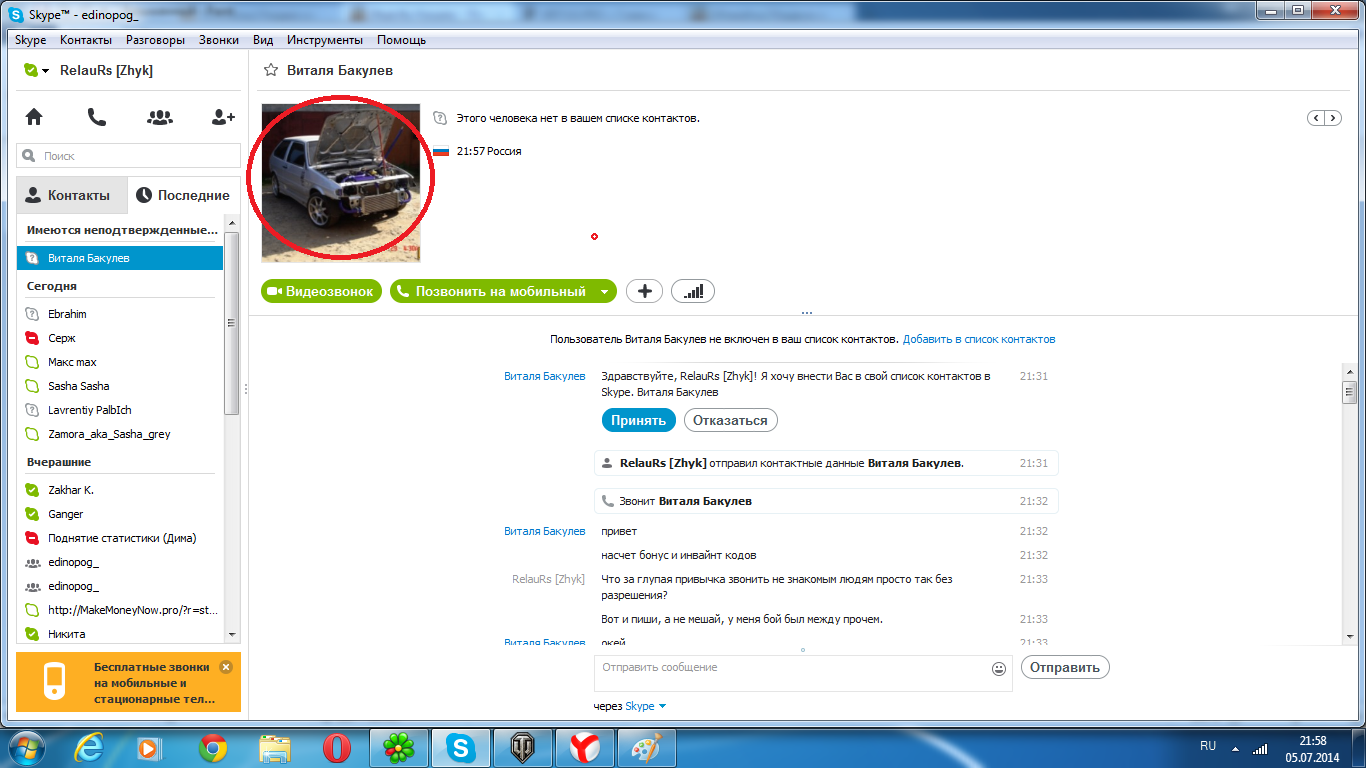Open conversation with Ganger

[120, 514]
